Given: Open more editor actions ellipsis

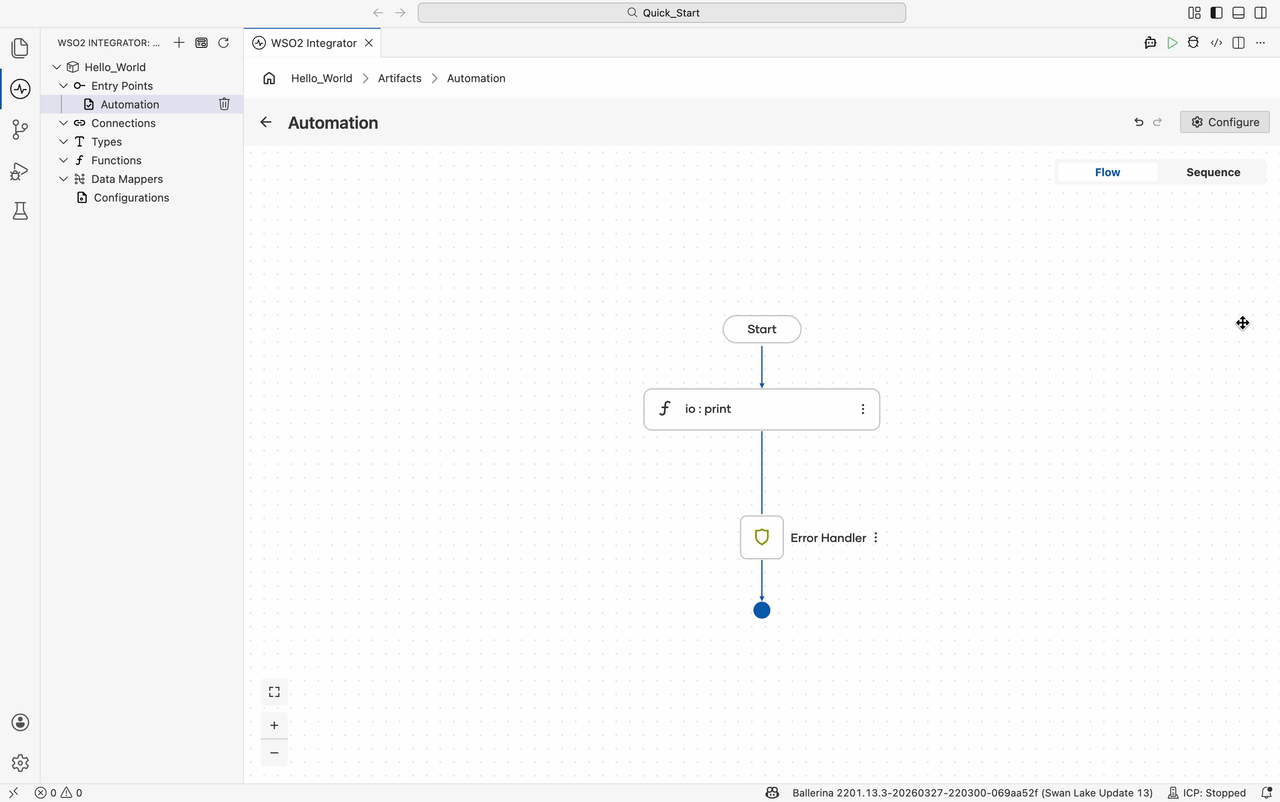Looking at the screenshot, I should [x=1260, y=43].
